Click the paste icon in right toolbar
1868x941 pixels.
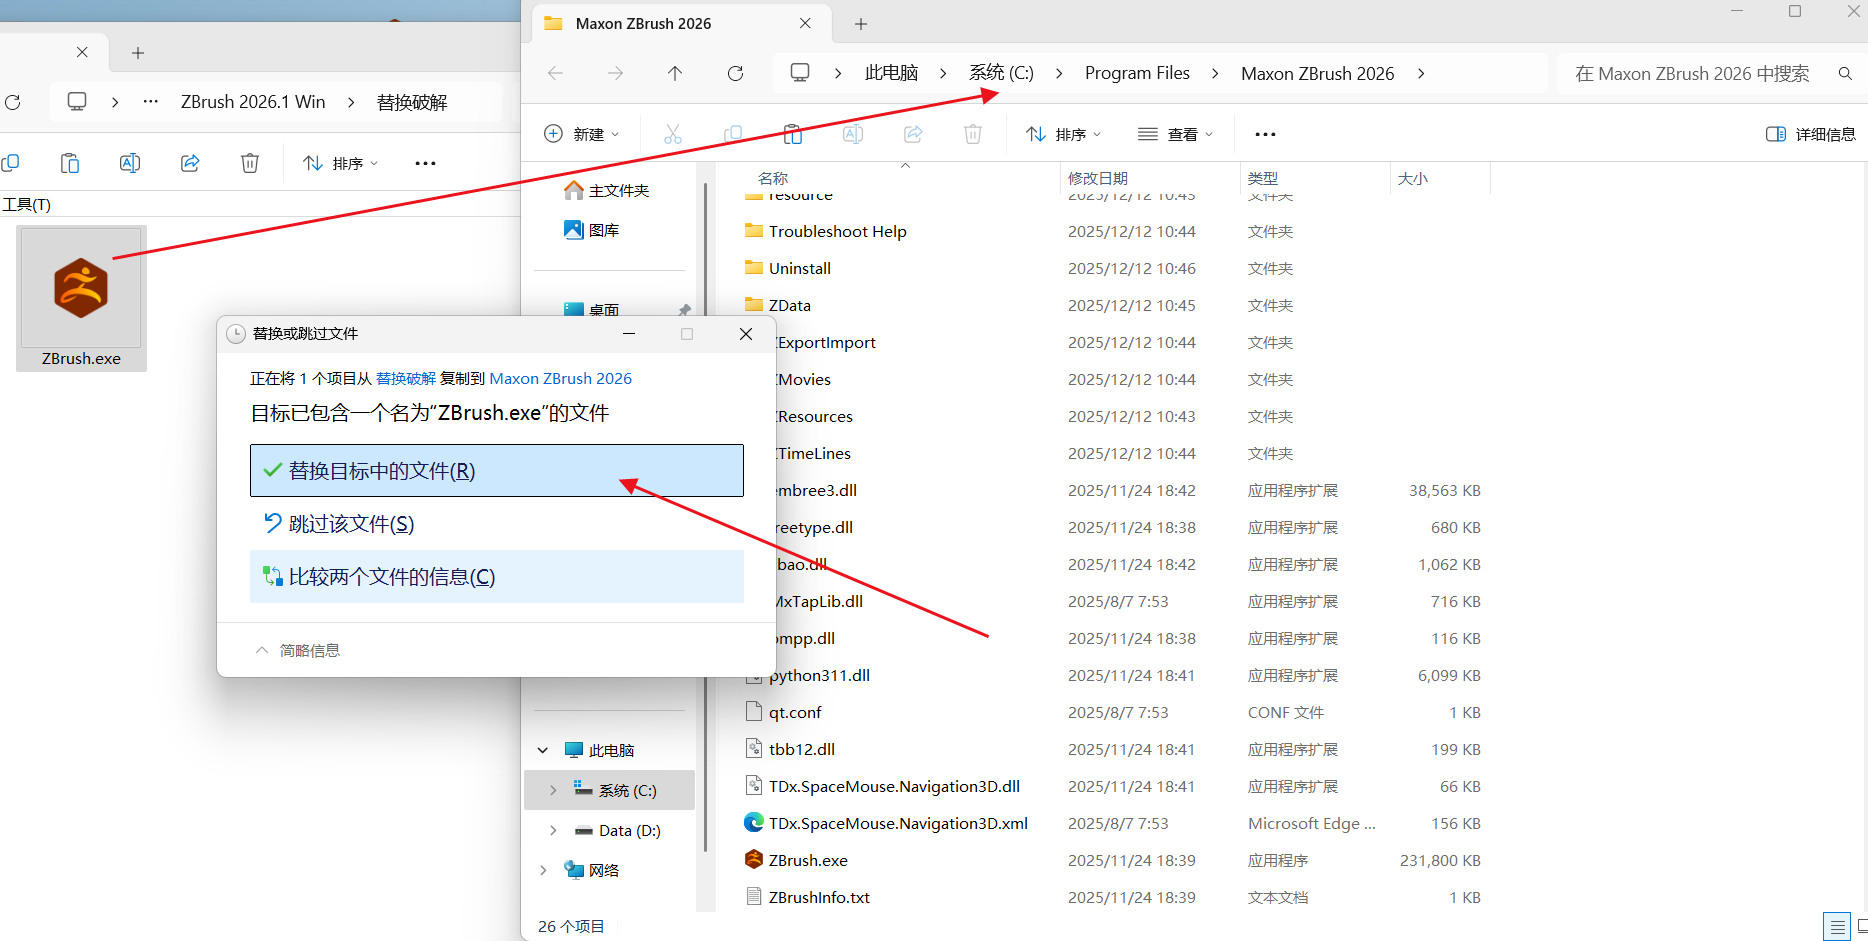[793, 134]
